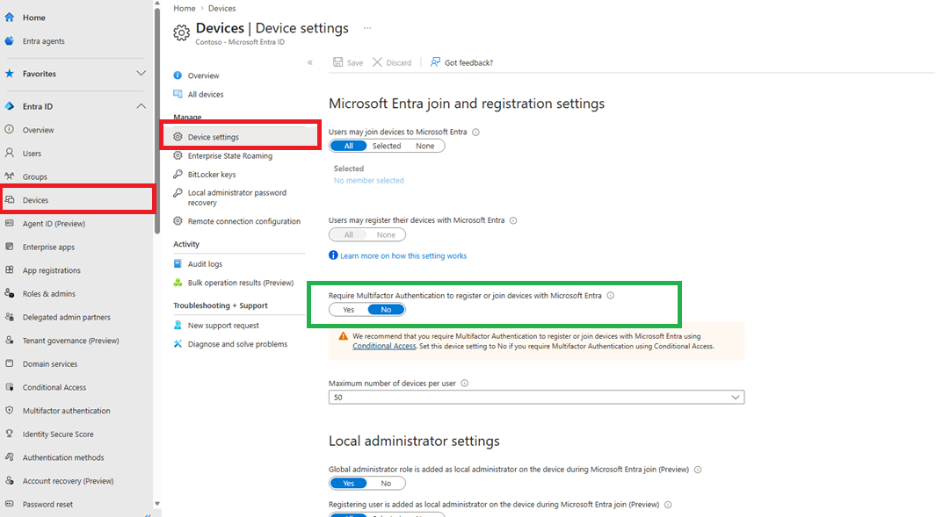The image size is (936, 517).
Task: Click greyed-out All under Users may register devices
Action: (349, 235)
